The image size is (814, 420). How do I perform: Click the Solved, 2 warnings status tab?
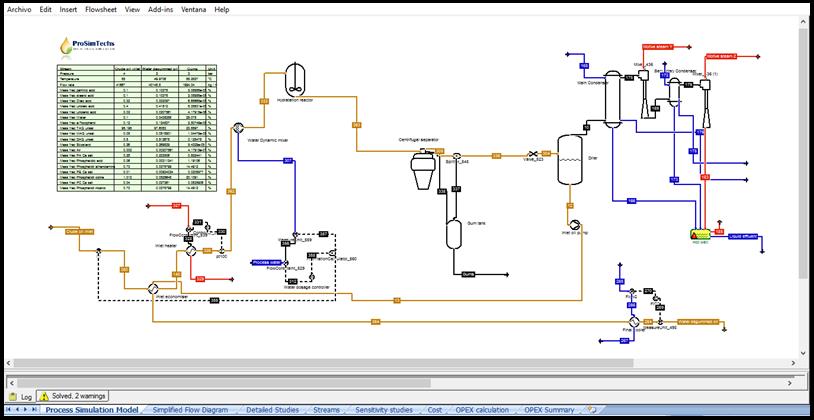coord(77,397)
